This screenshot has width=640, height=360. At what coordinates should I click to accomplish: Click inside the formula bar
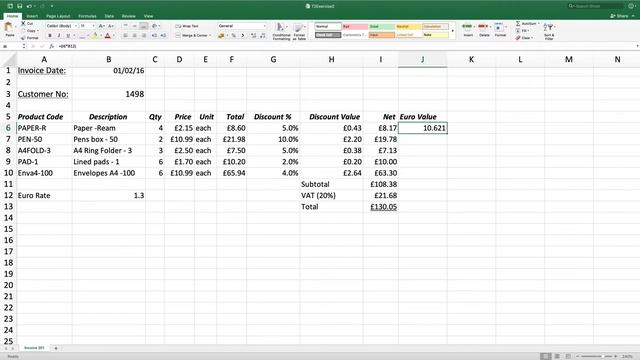[347, 46]
